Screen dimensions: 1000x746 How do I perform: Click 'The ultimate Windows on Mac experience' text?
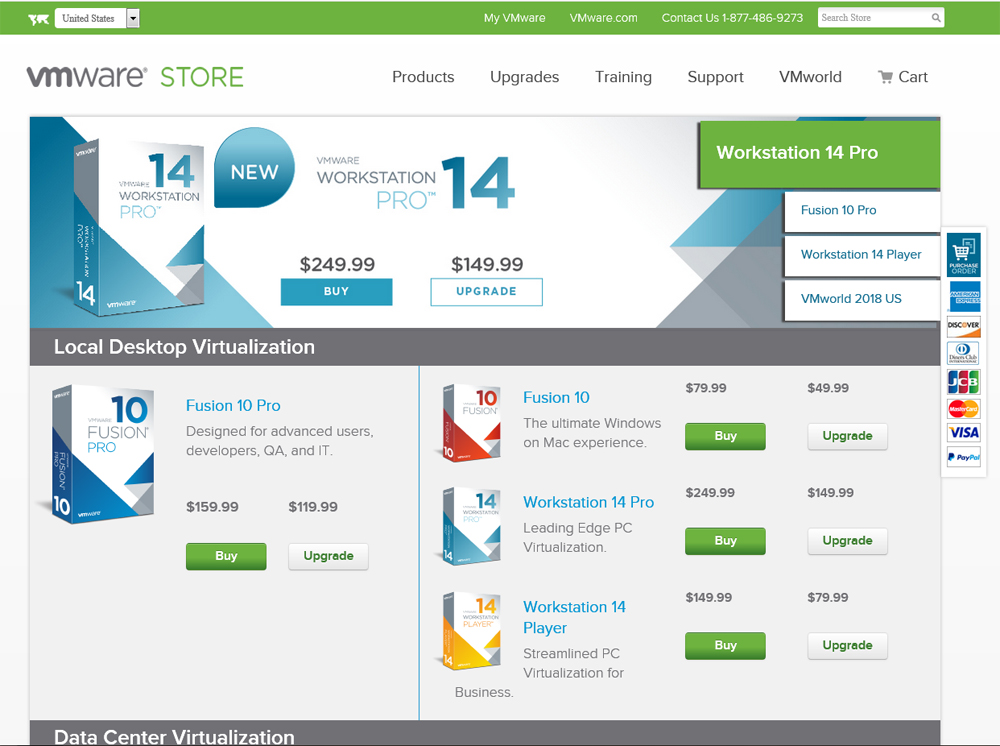(592, 433)
